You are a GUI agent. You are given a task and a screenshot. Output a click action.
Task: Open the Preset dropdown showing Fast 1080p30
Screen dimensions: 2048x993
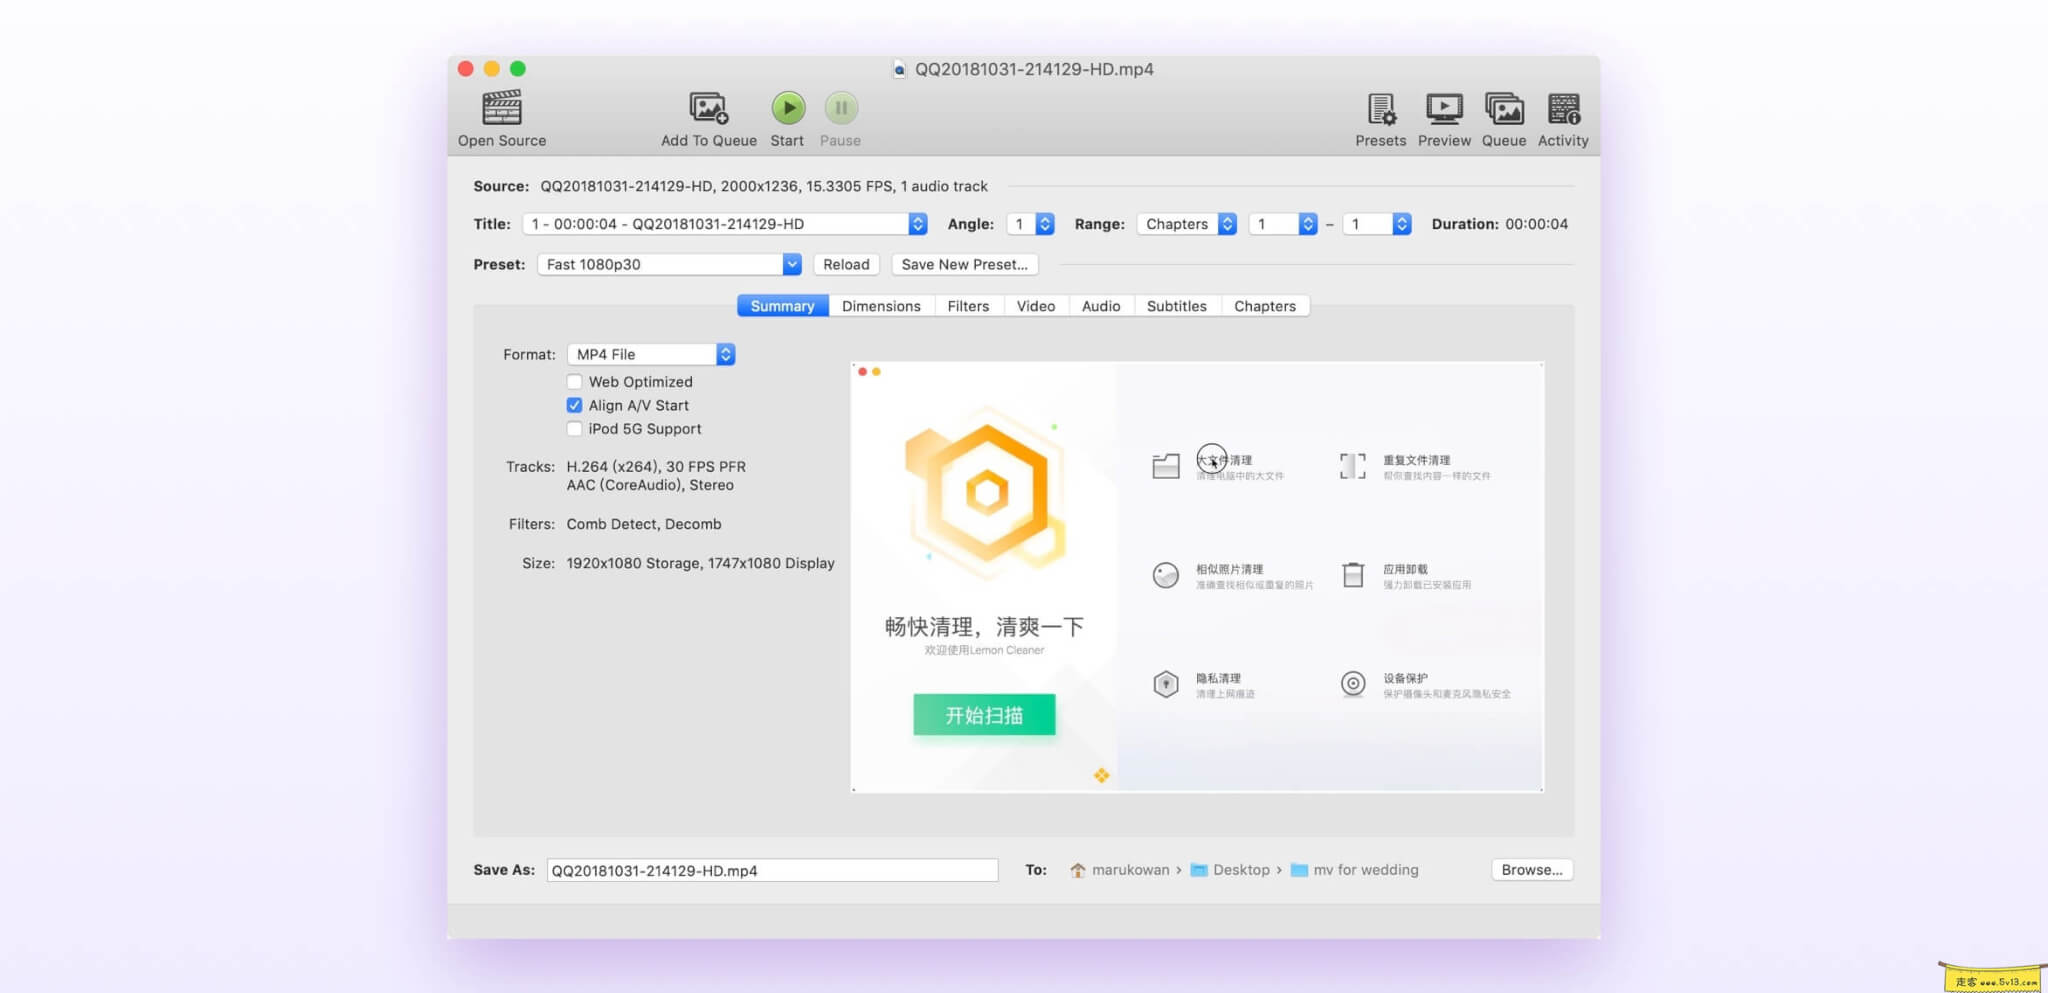tap(668, 264)
